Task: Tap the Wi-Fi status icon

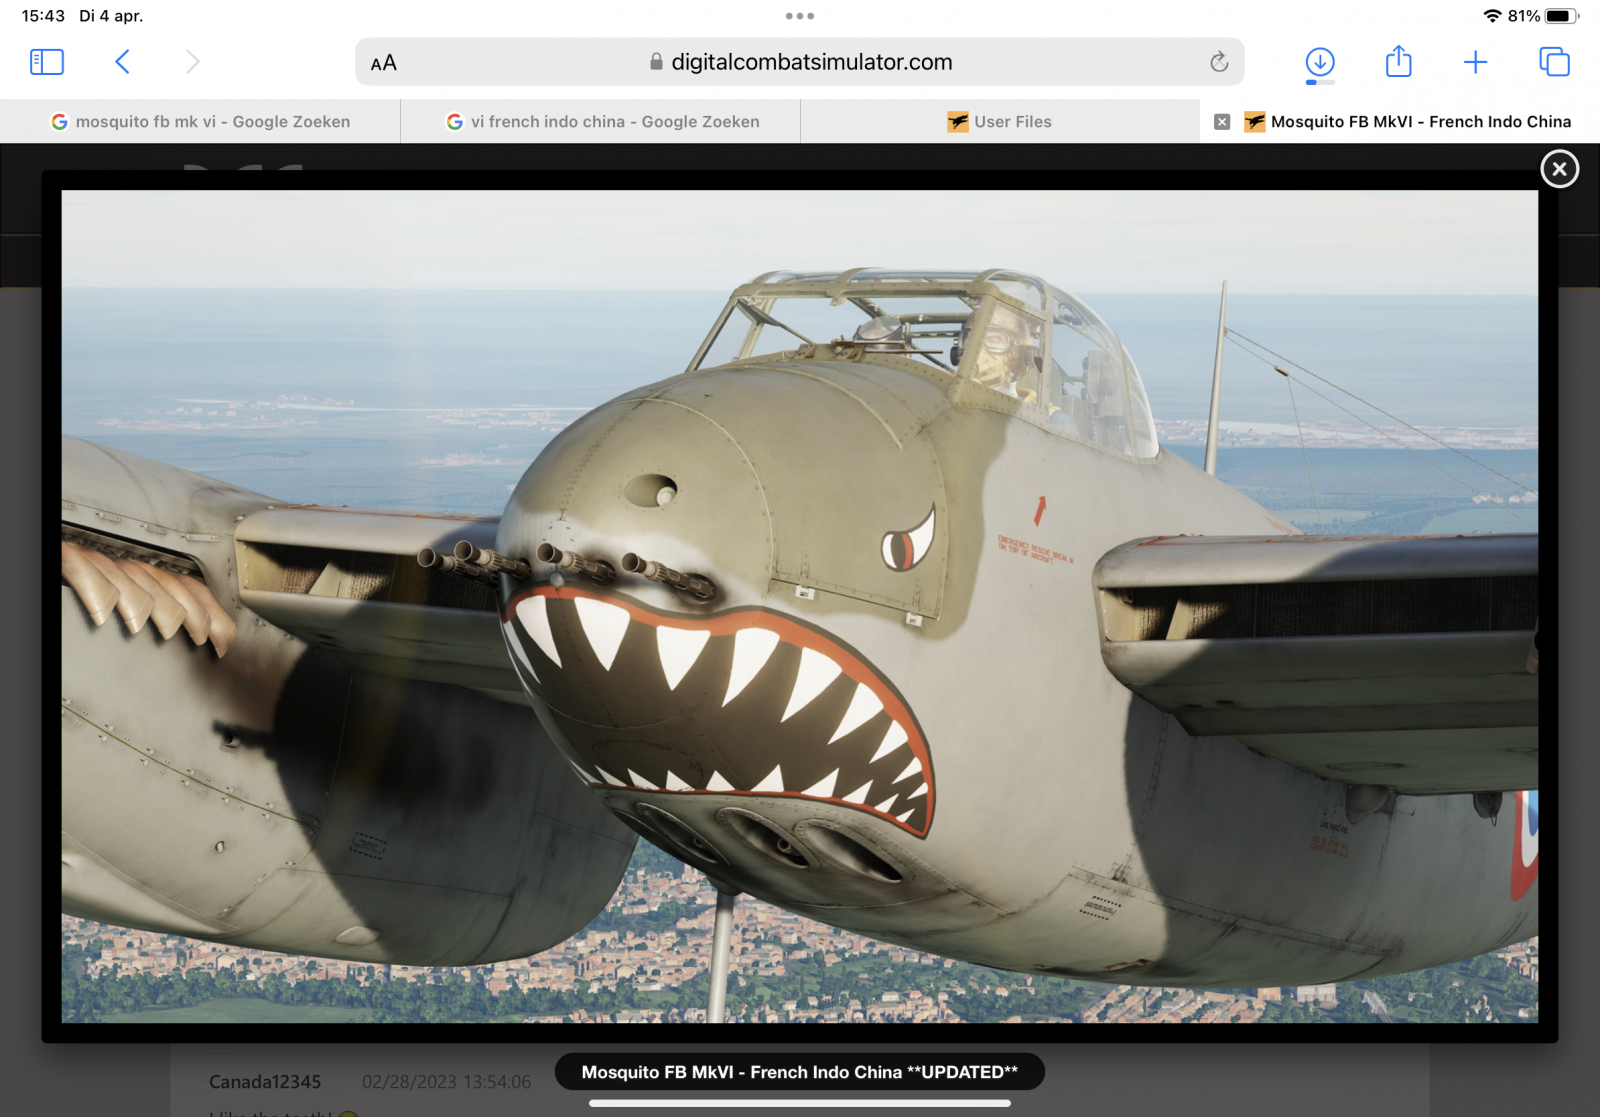Action: (1492, 16)
